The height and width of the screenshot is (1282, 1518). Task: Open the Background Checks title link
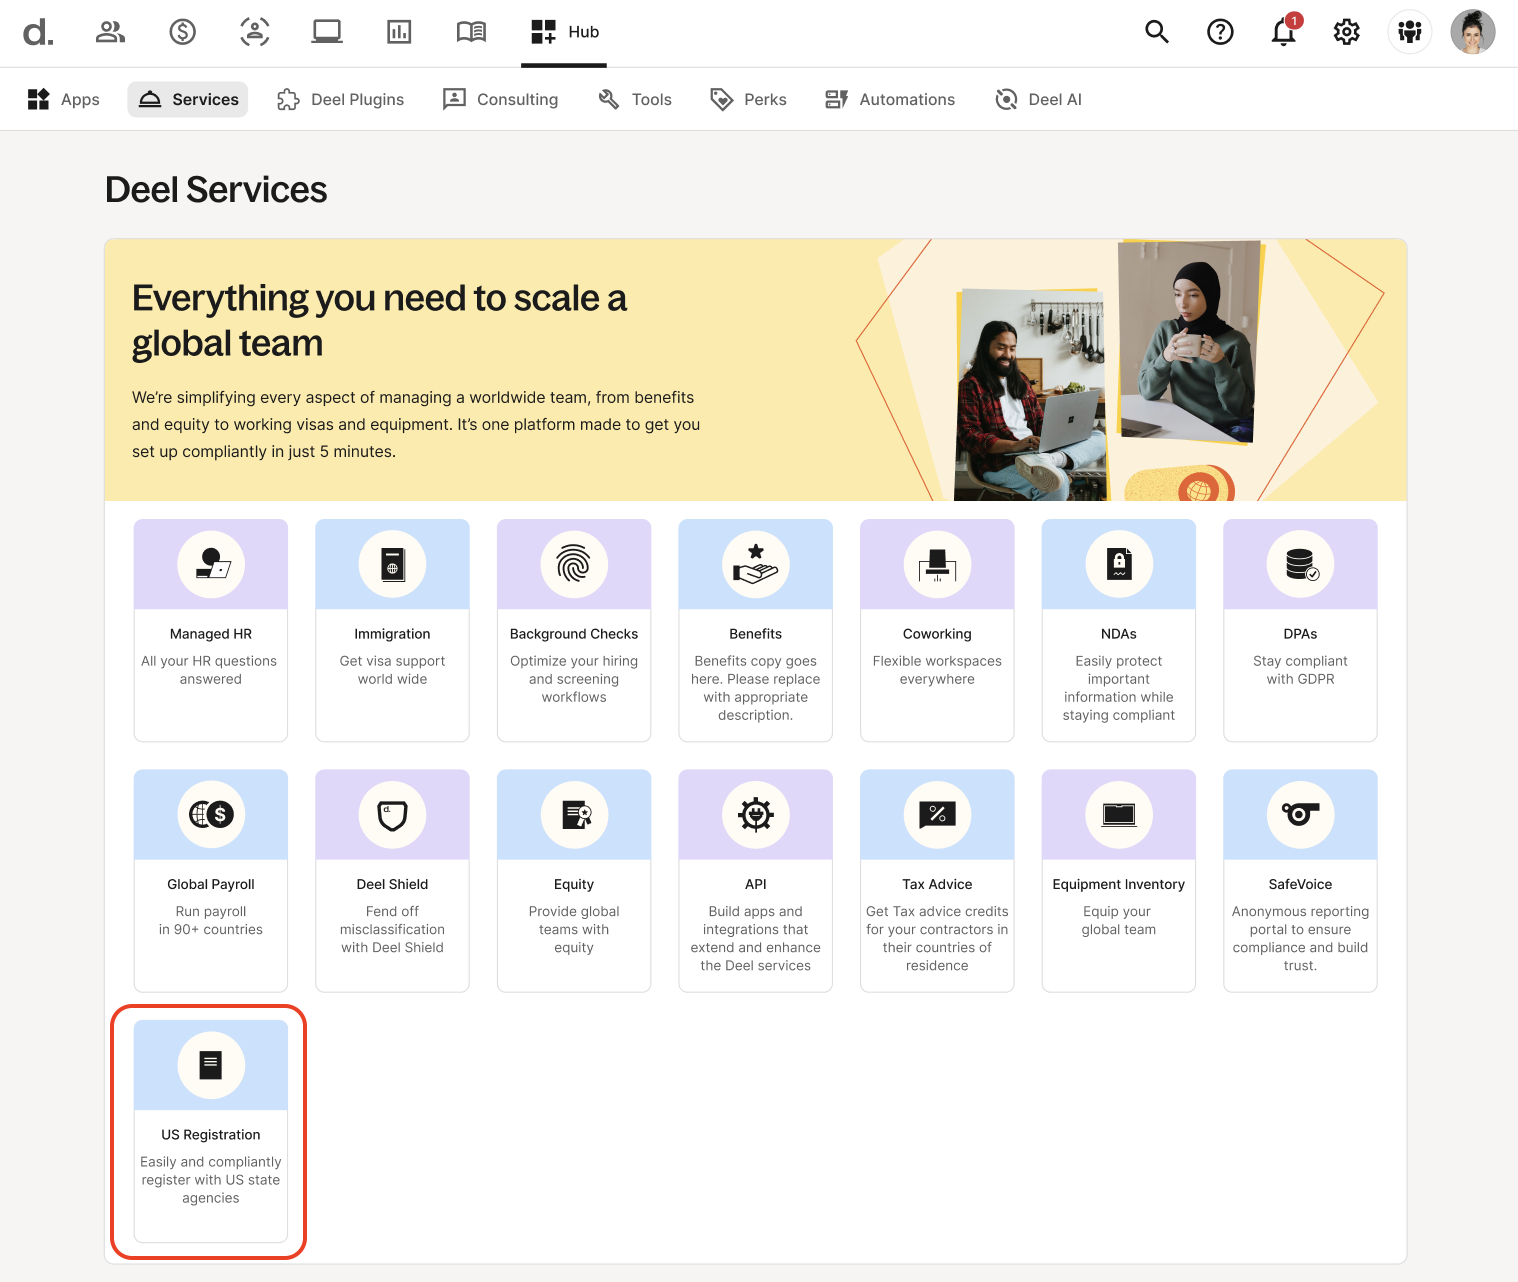[x=574, y=634]
